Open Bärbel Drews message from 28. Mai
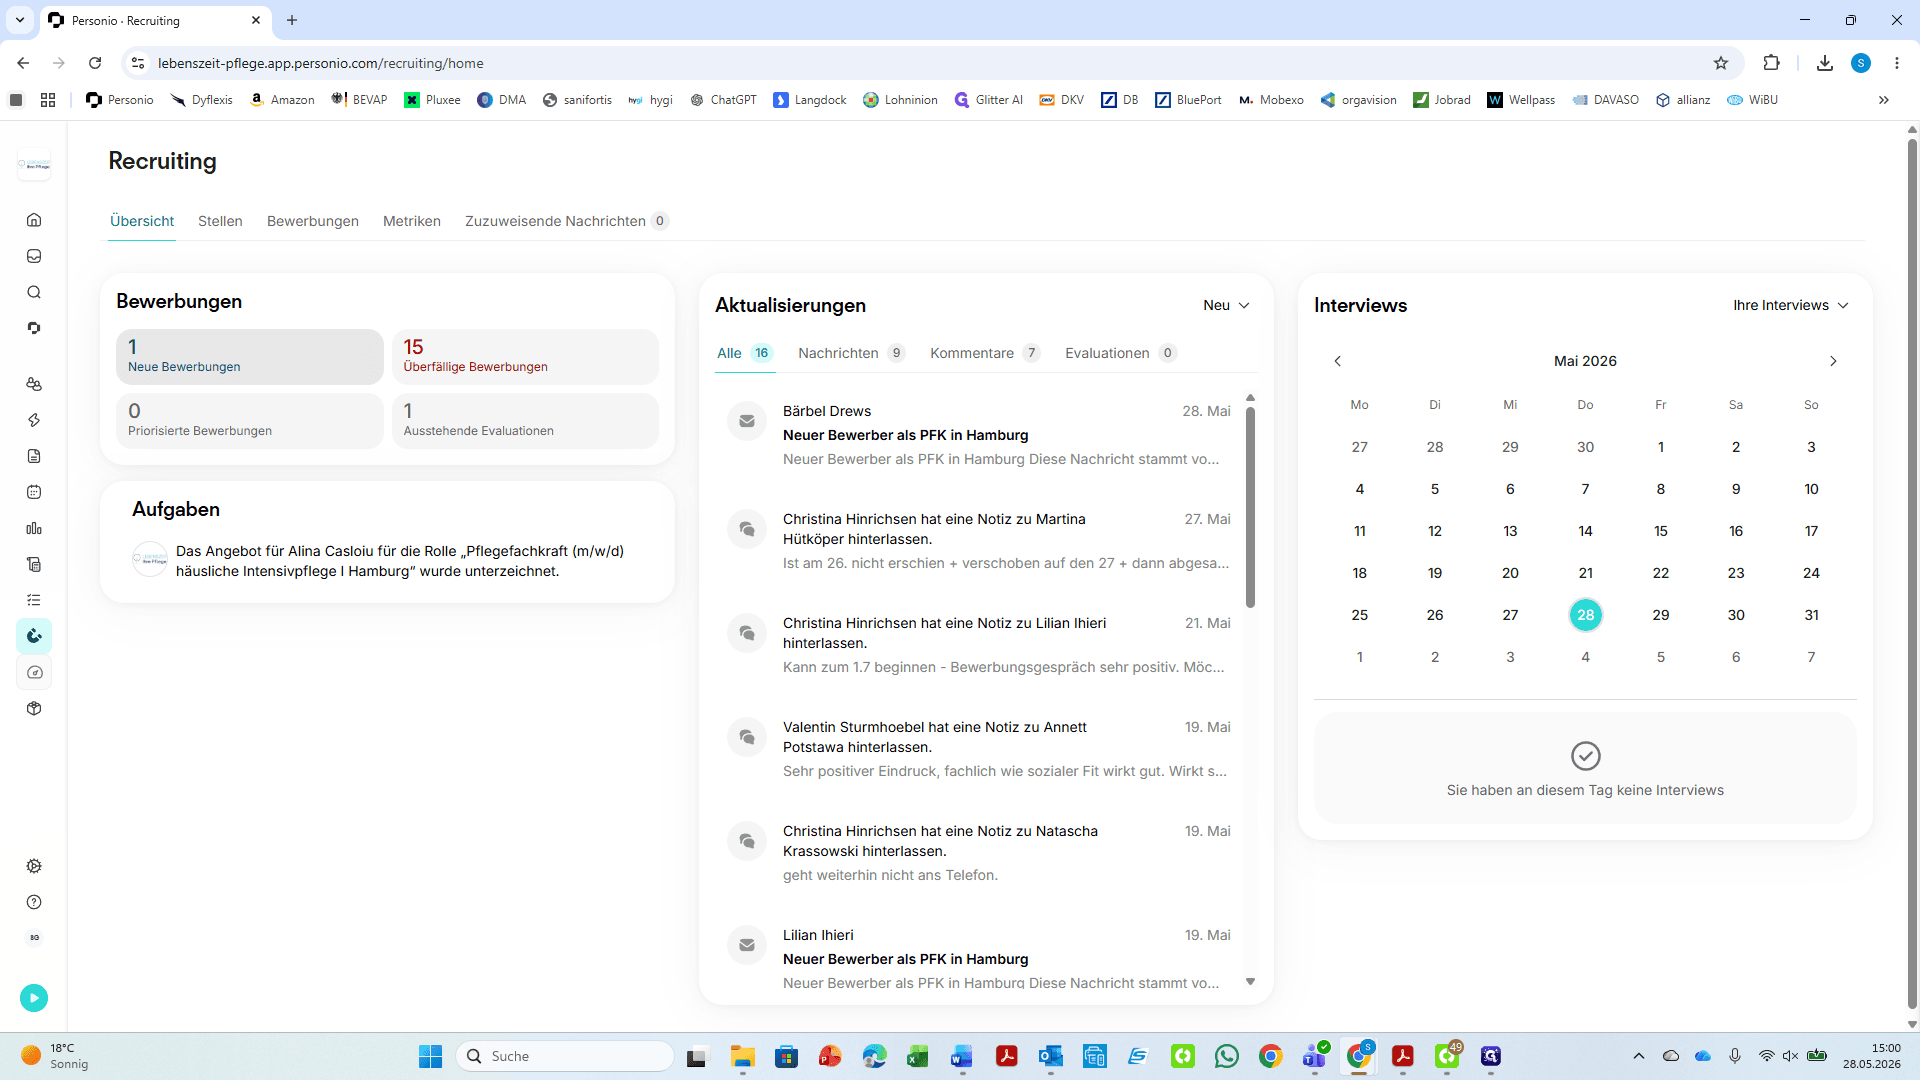The width and height of the screenshot is (1920, 1080). pos(979,435)
